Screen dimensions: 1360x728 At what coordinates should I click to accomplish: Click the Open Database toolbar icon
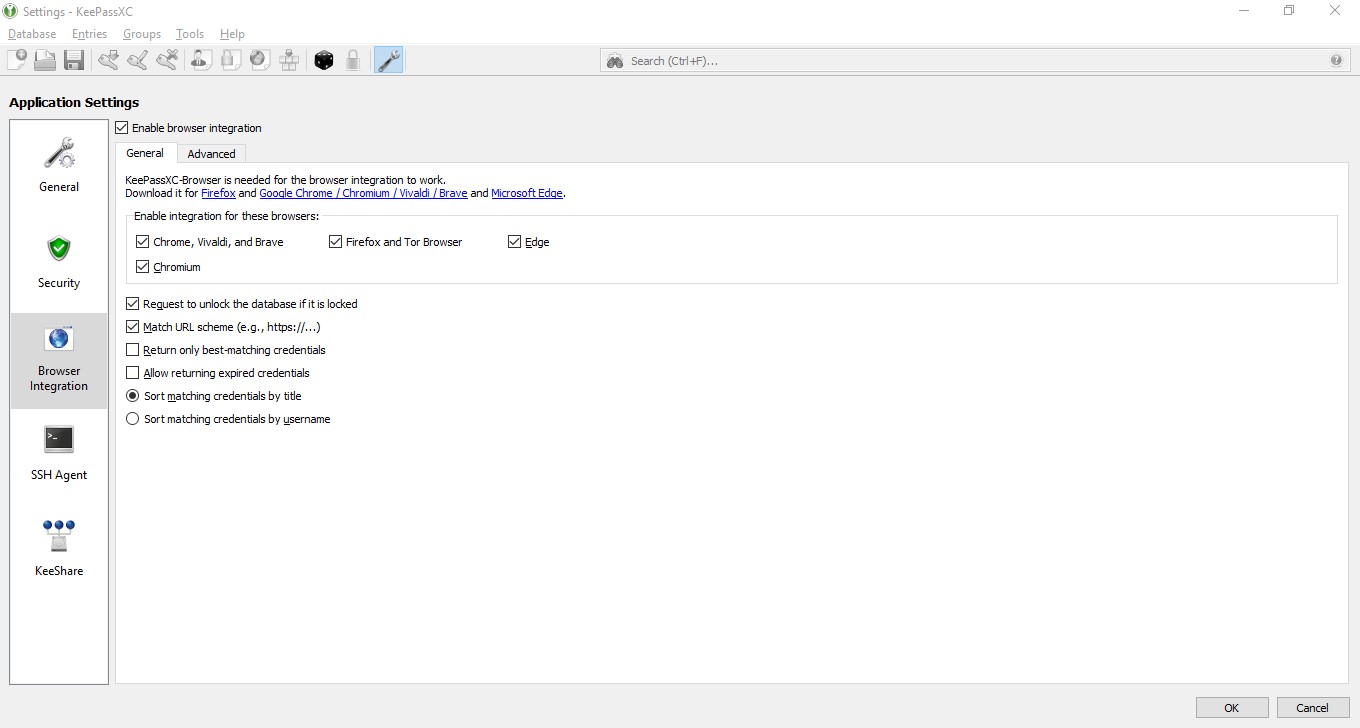(45, 60)
